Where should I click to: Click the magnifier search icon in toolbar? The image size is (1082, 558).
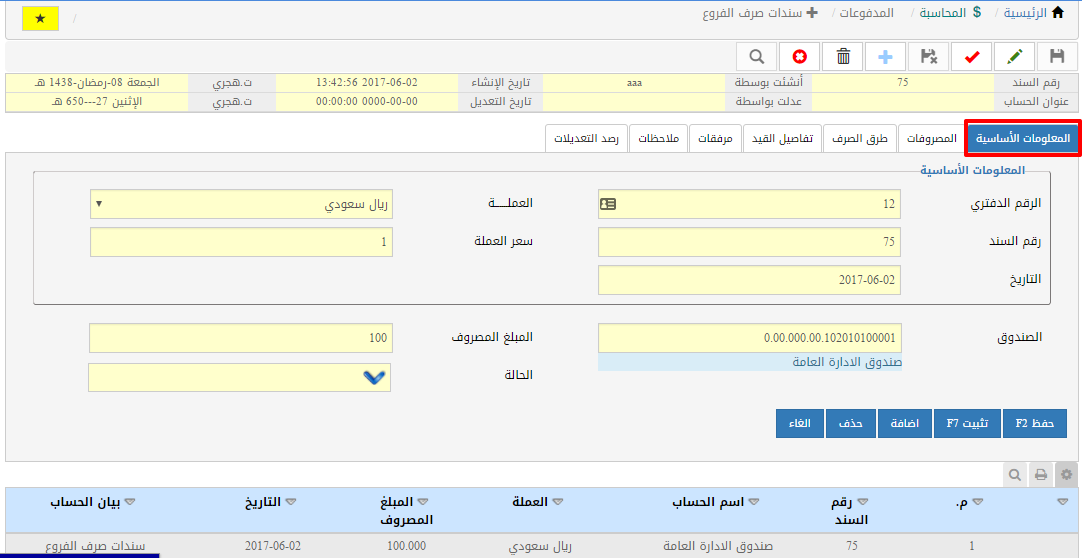coord(757,56)
